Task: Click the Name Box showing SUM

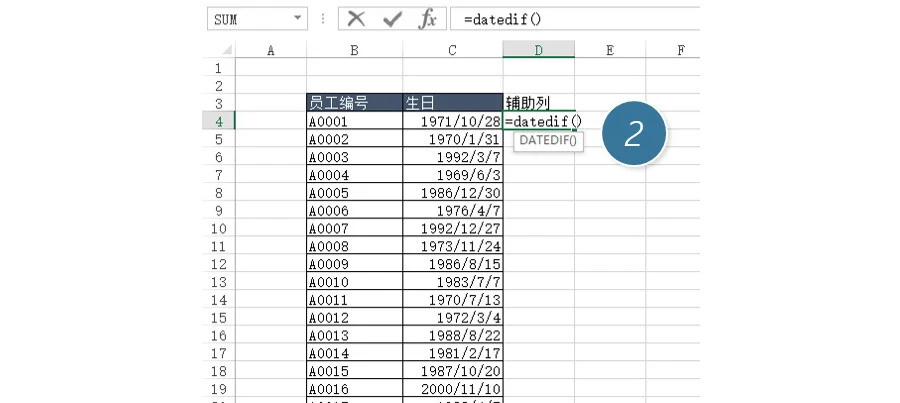Action: click(245, 19)
